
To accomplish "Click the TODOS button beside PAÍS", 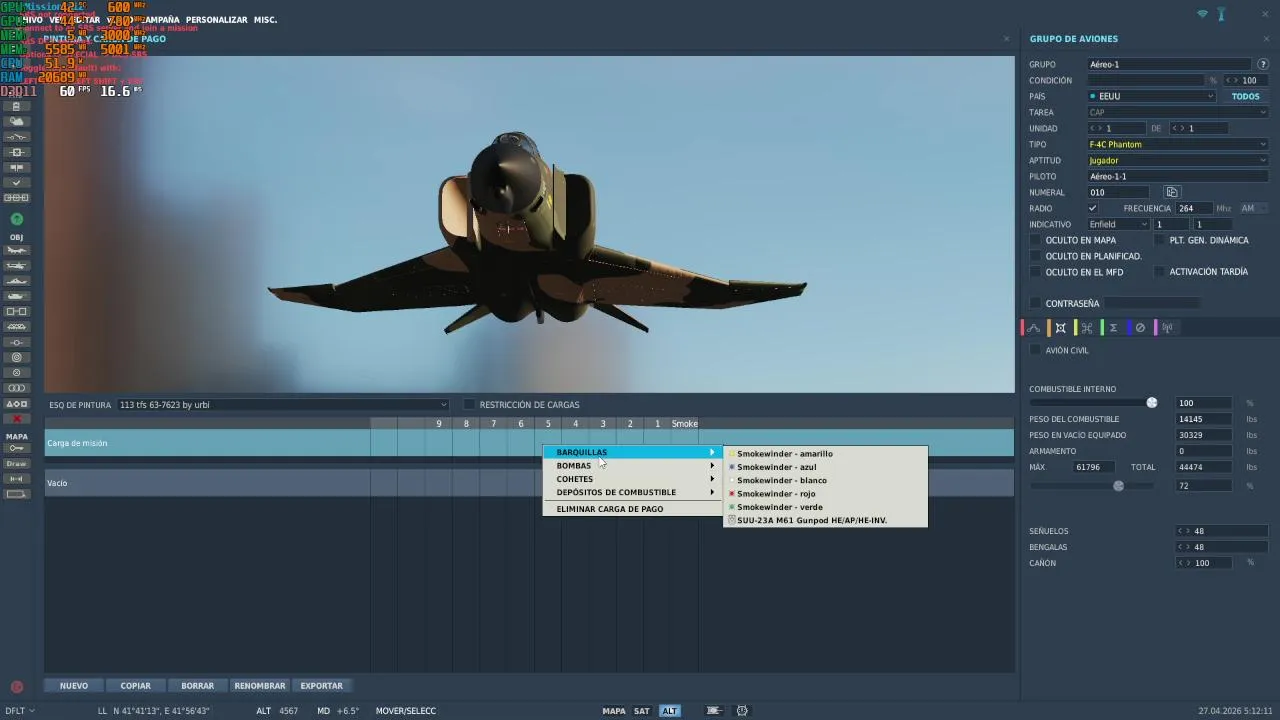I will [x=1246, y=96].
